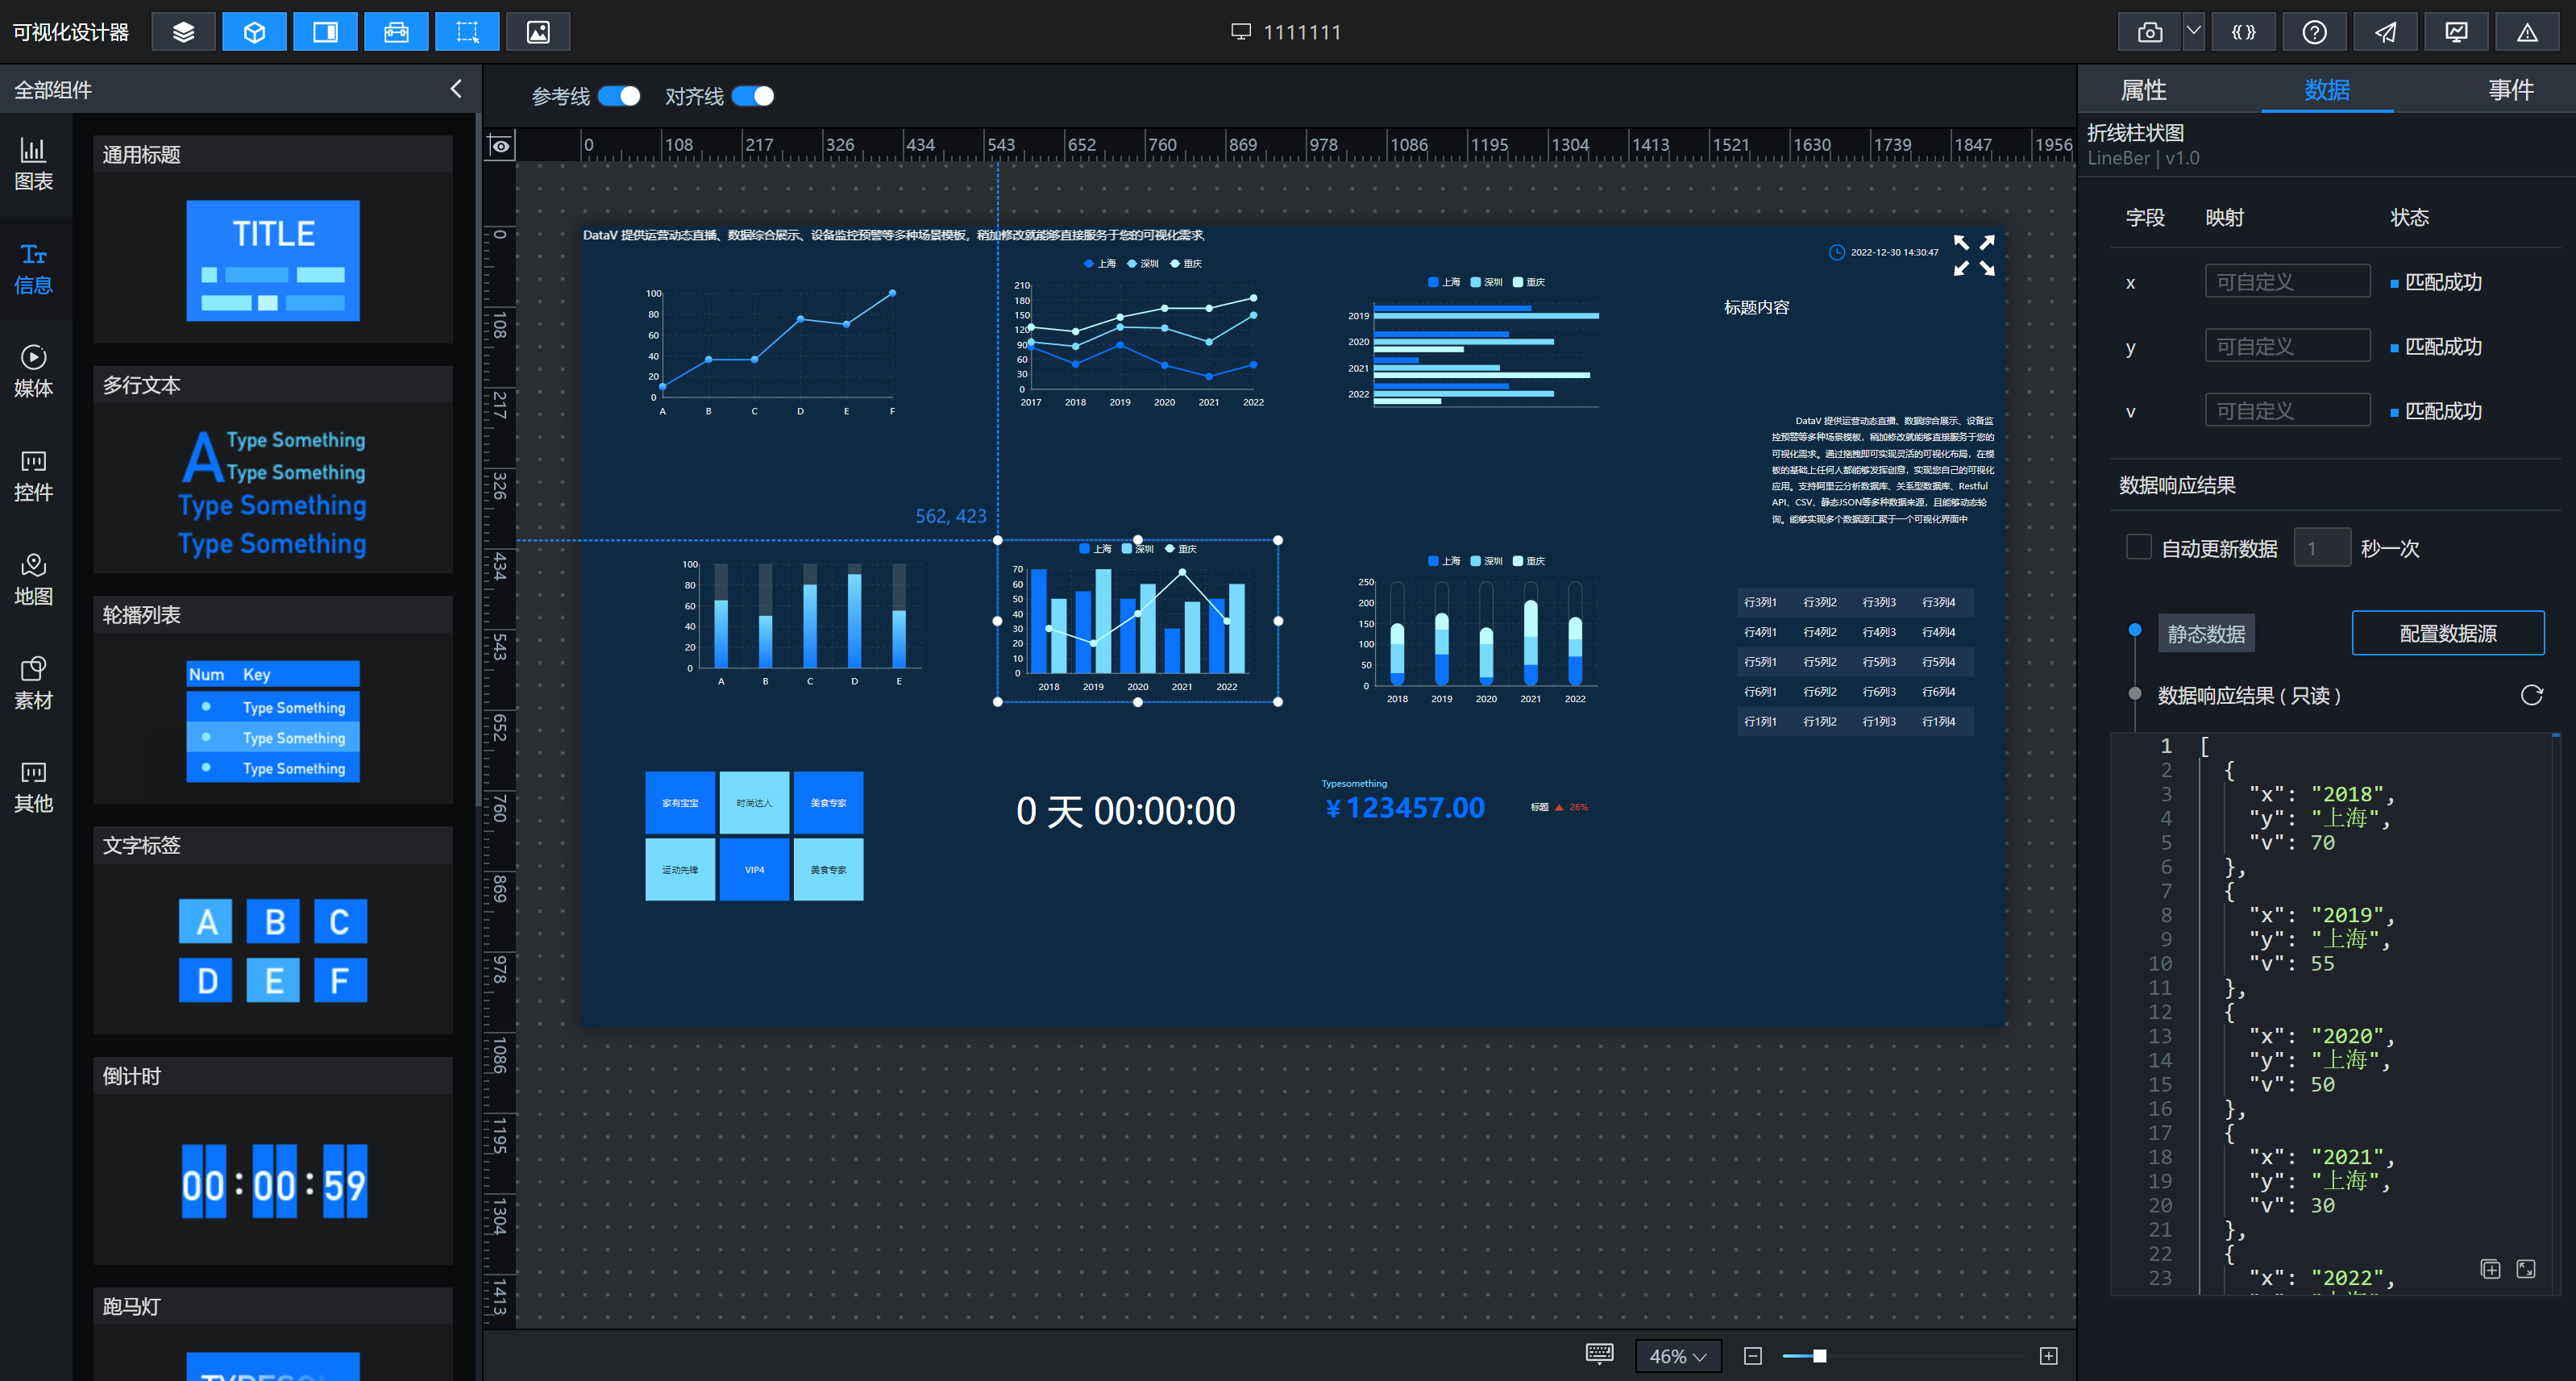Select the 轮播列表 component thumbnail
The height and width of the screenshot is (1381, 2576).
point(272,720)
